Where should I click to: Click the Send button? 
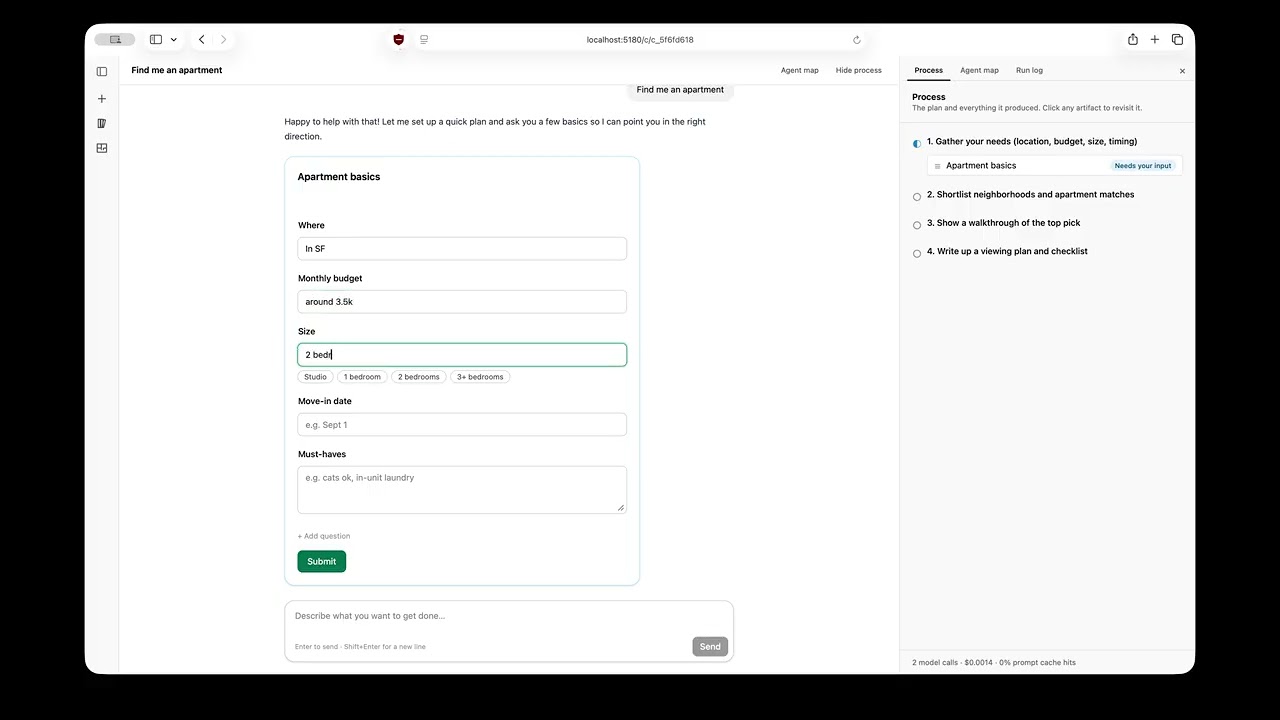[710, 647]
